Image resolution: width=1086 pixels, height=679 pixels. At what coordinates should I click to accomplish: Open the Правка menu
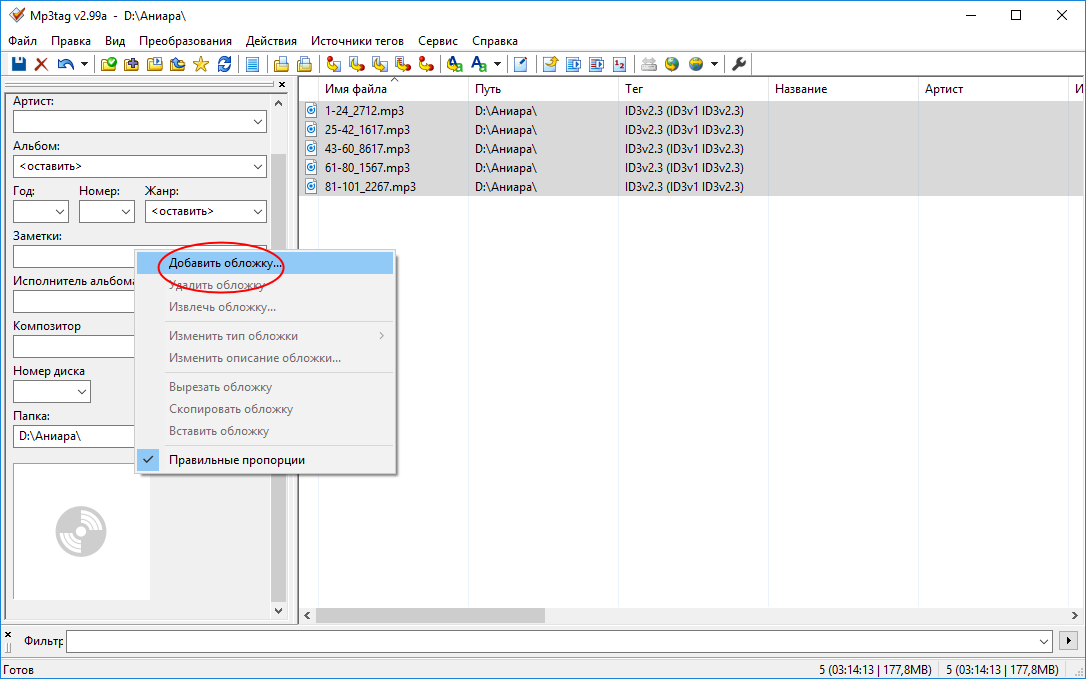point(71,41)
